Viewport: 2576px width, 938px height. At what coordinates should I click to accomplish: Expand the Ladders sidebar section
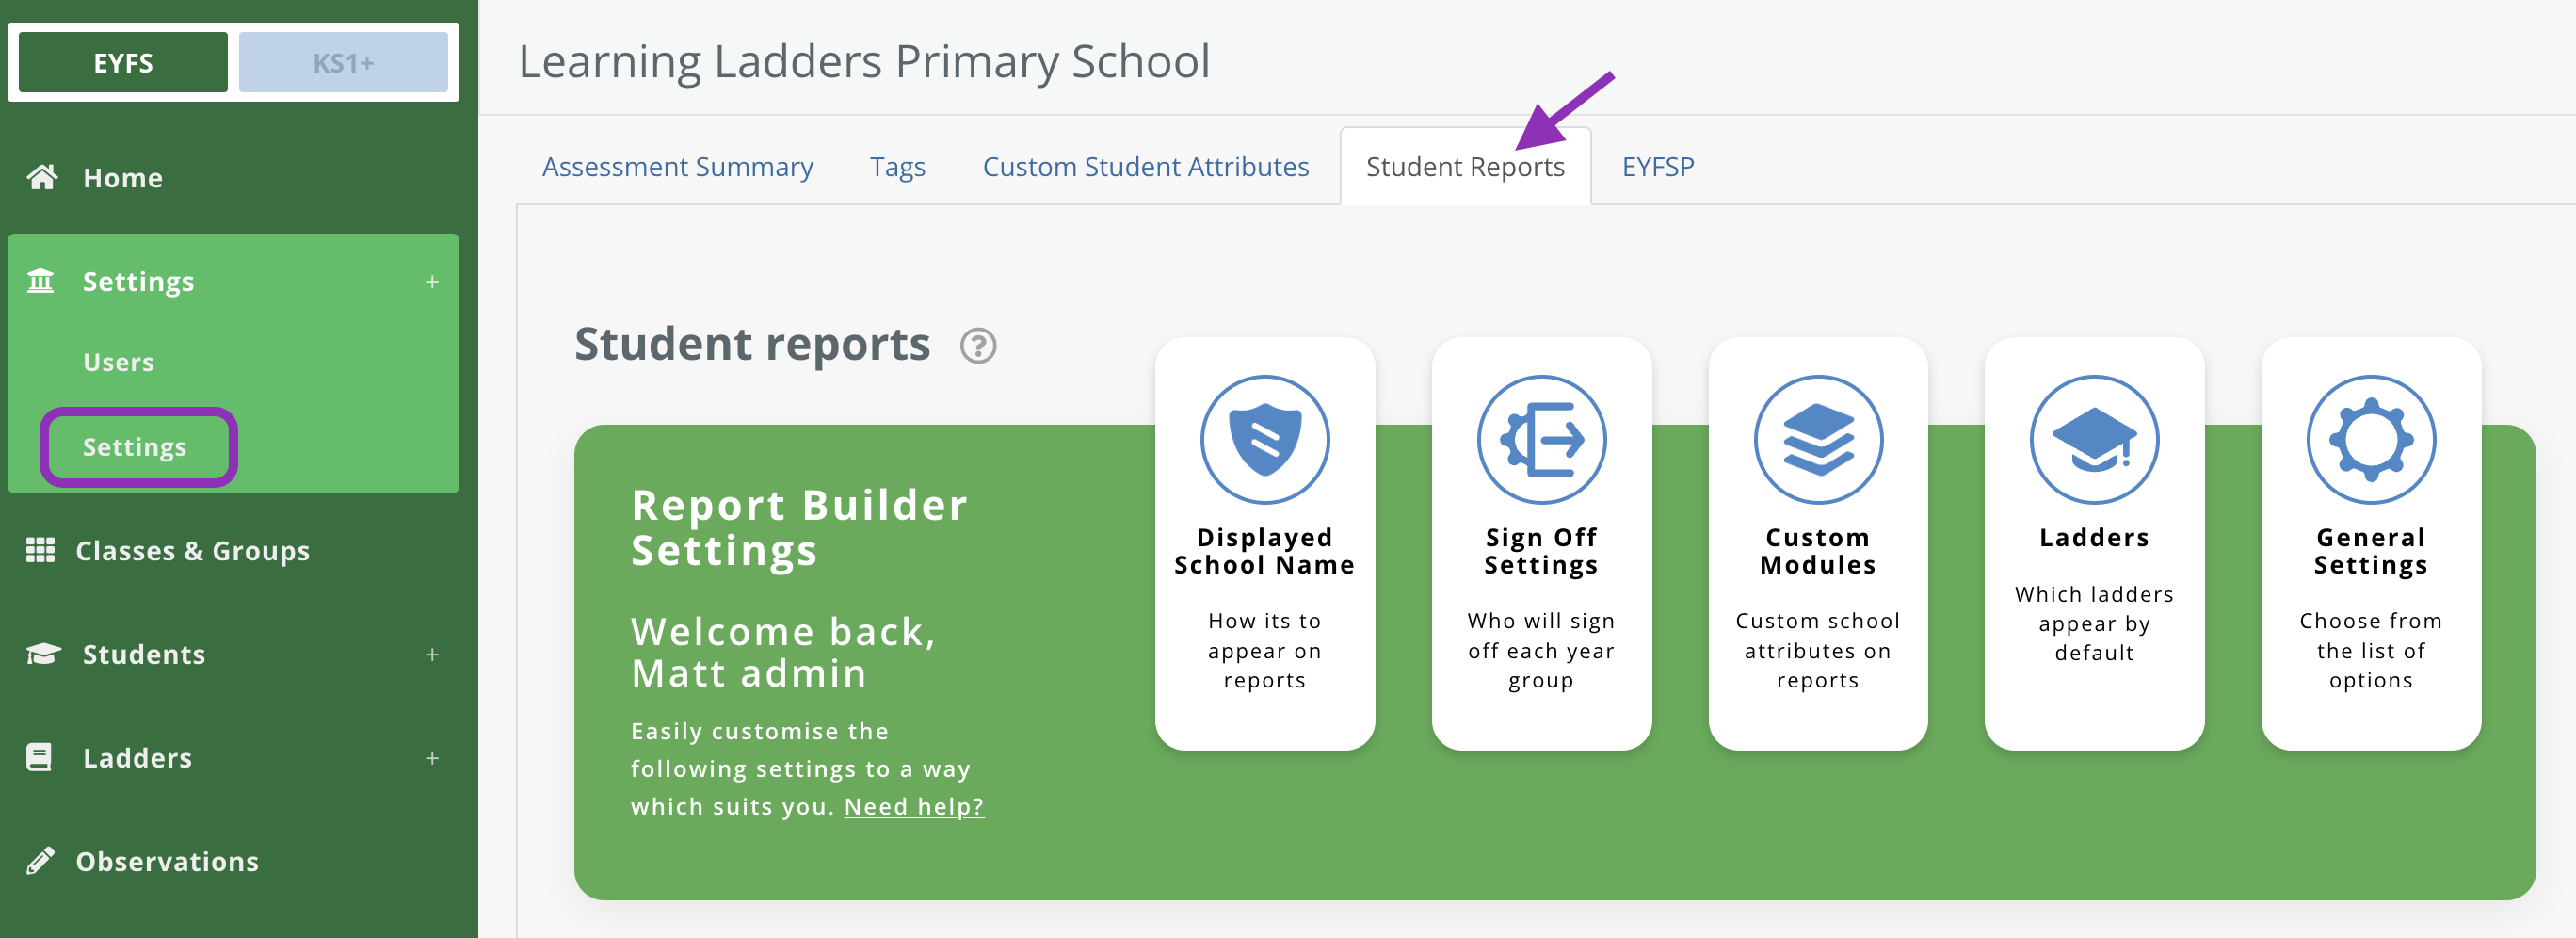[x=432, y=758]
